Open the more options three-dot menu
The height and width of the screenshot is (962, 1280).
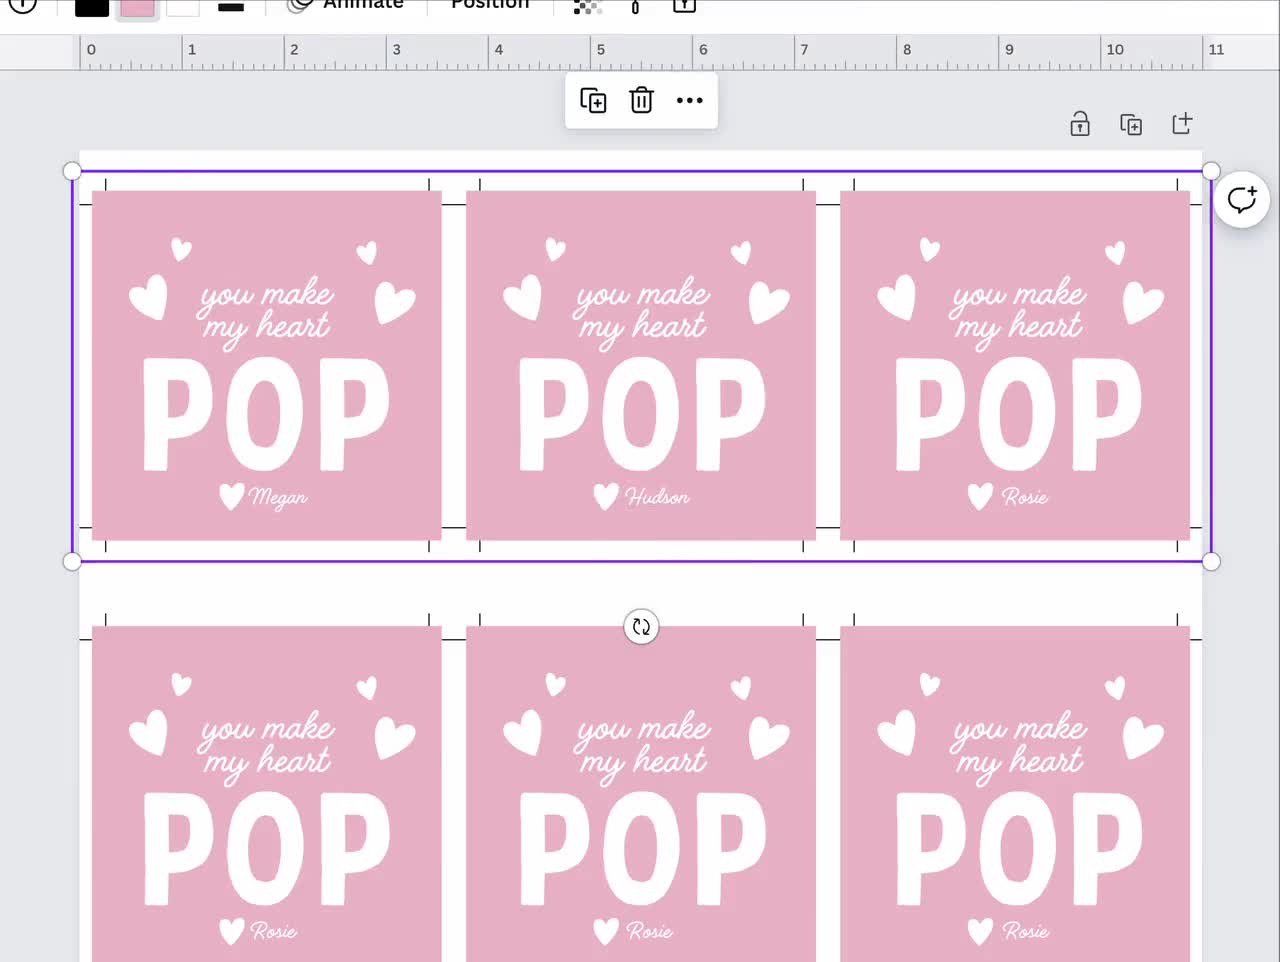click(x=689, y=100)
